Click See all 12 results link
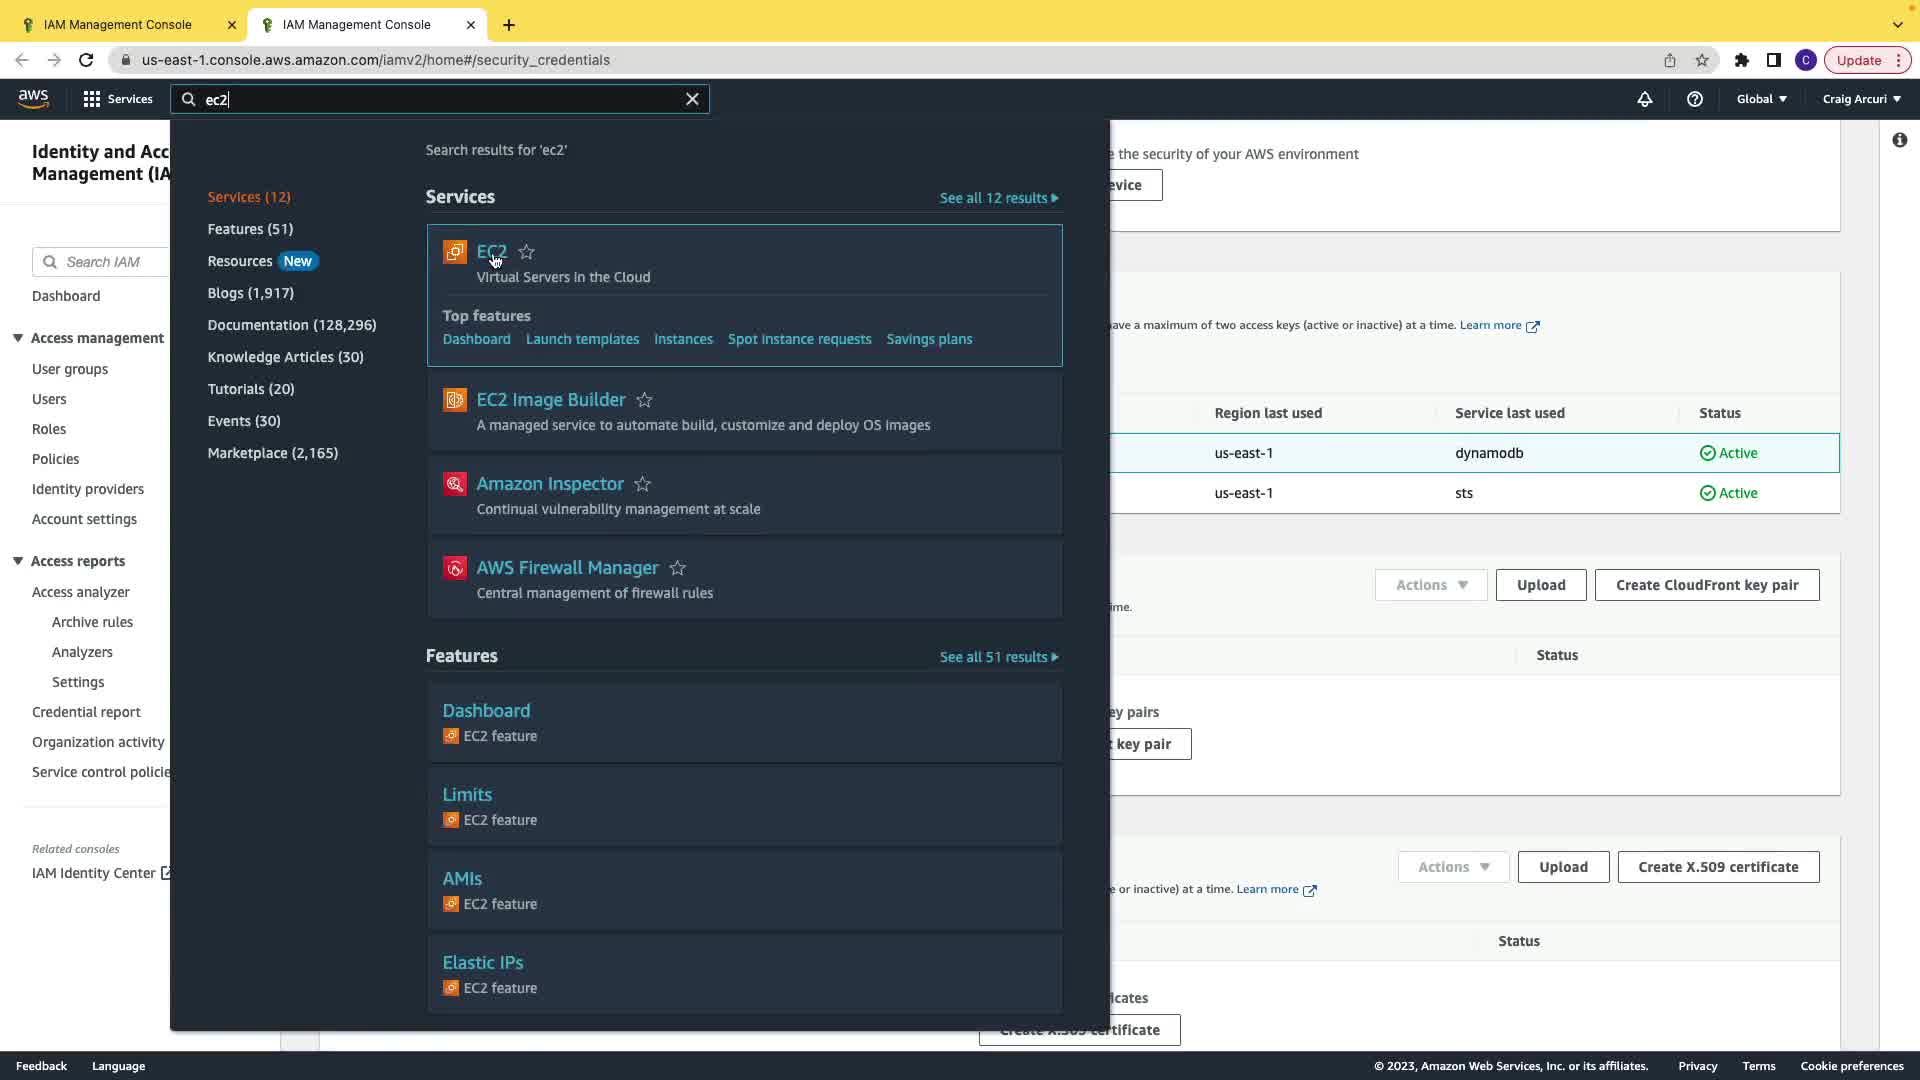Screen dimensions: 1920x1080 [x=998, y=198]
